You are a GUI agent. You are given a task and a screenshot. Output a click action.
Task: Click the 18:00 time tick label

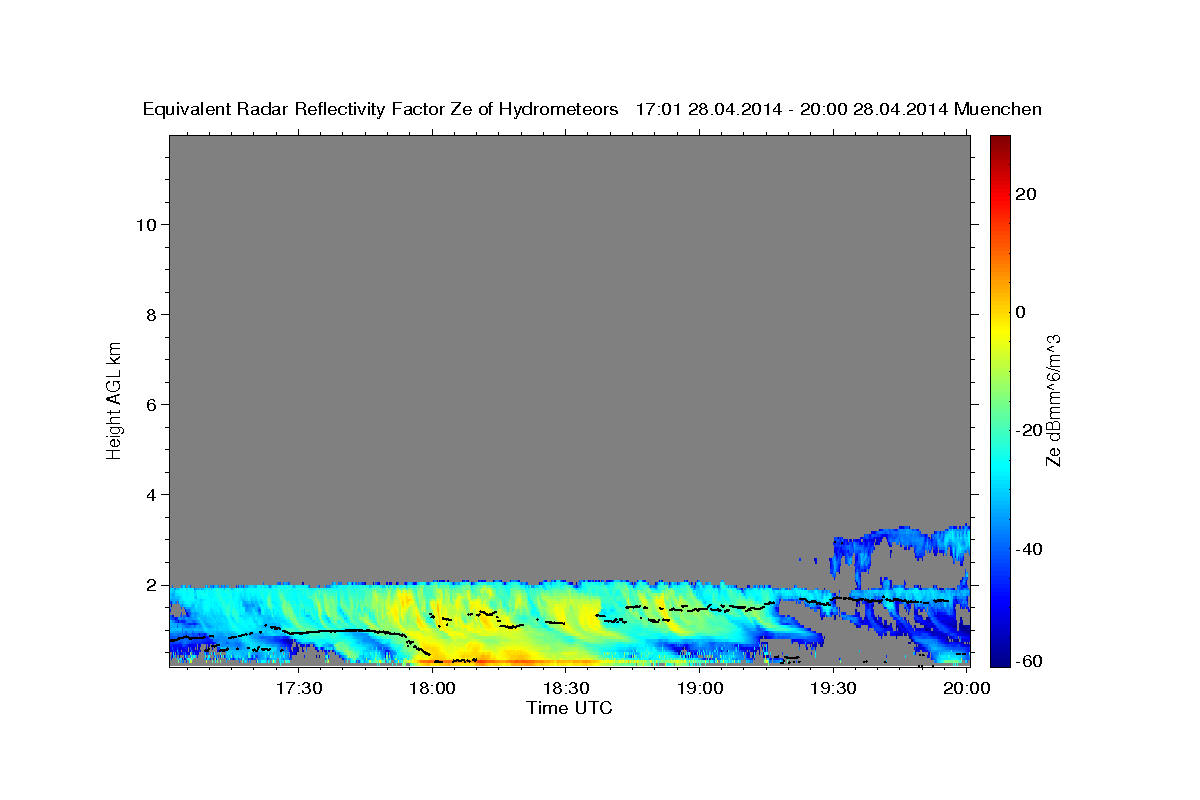tap(433, 689)
